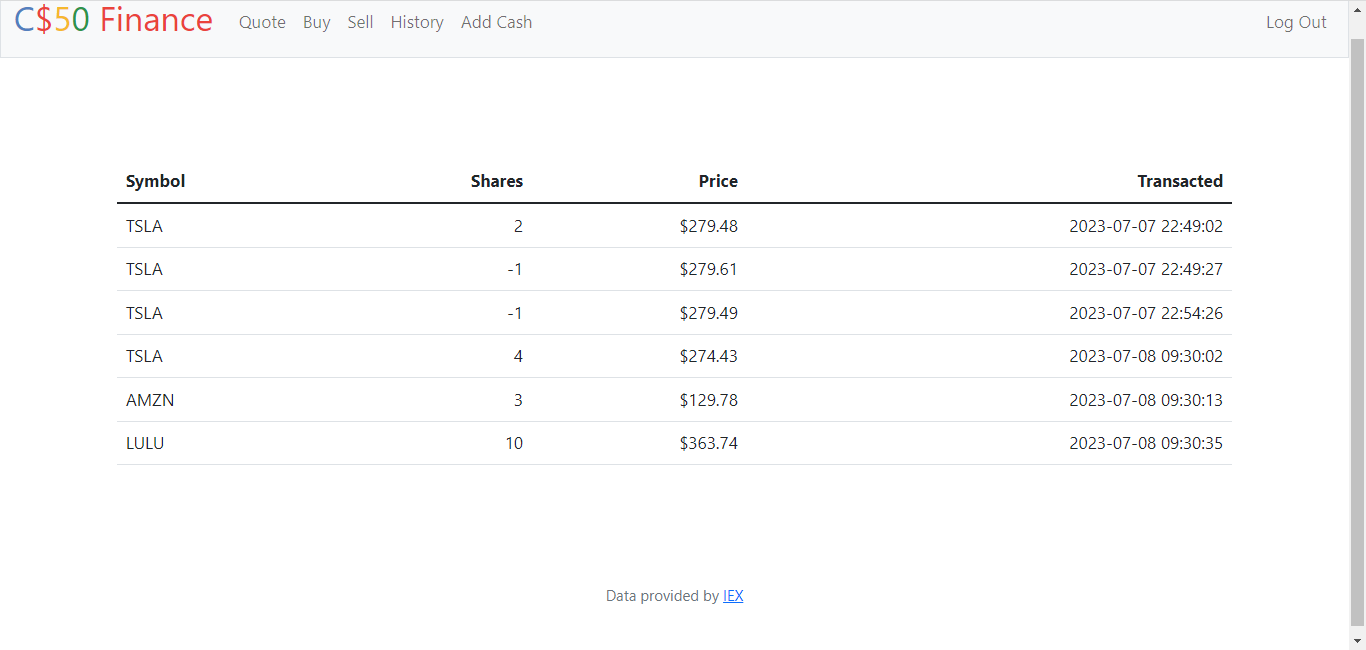Follow the IEX data provider link
Image resolution: width=1366 pixels, height=650 pixels.
[x=733, y=596]
